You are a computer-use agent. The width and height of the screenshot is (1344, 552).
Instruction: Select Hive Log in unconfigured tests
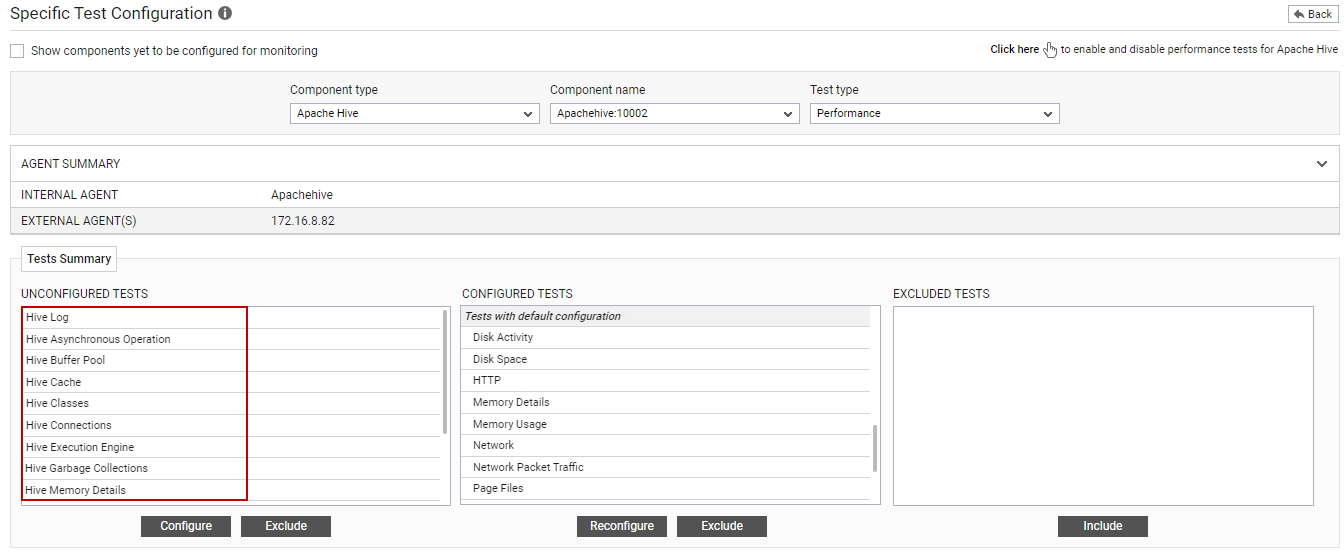point(231,318)
